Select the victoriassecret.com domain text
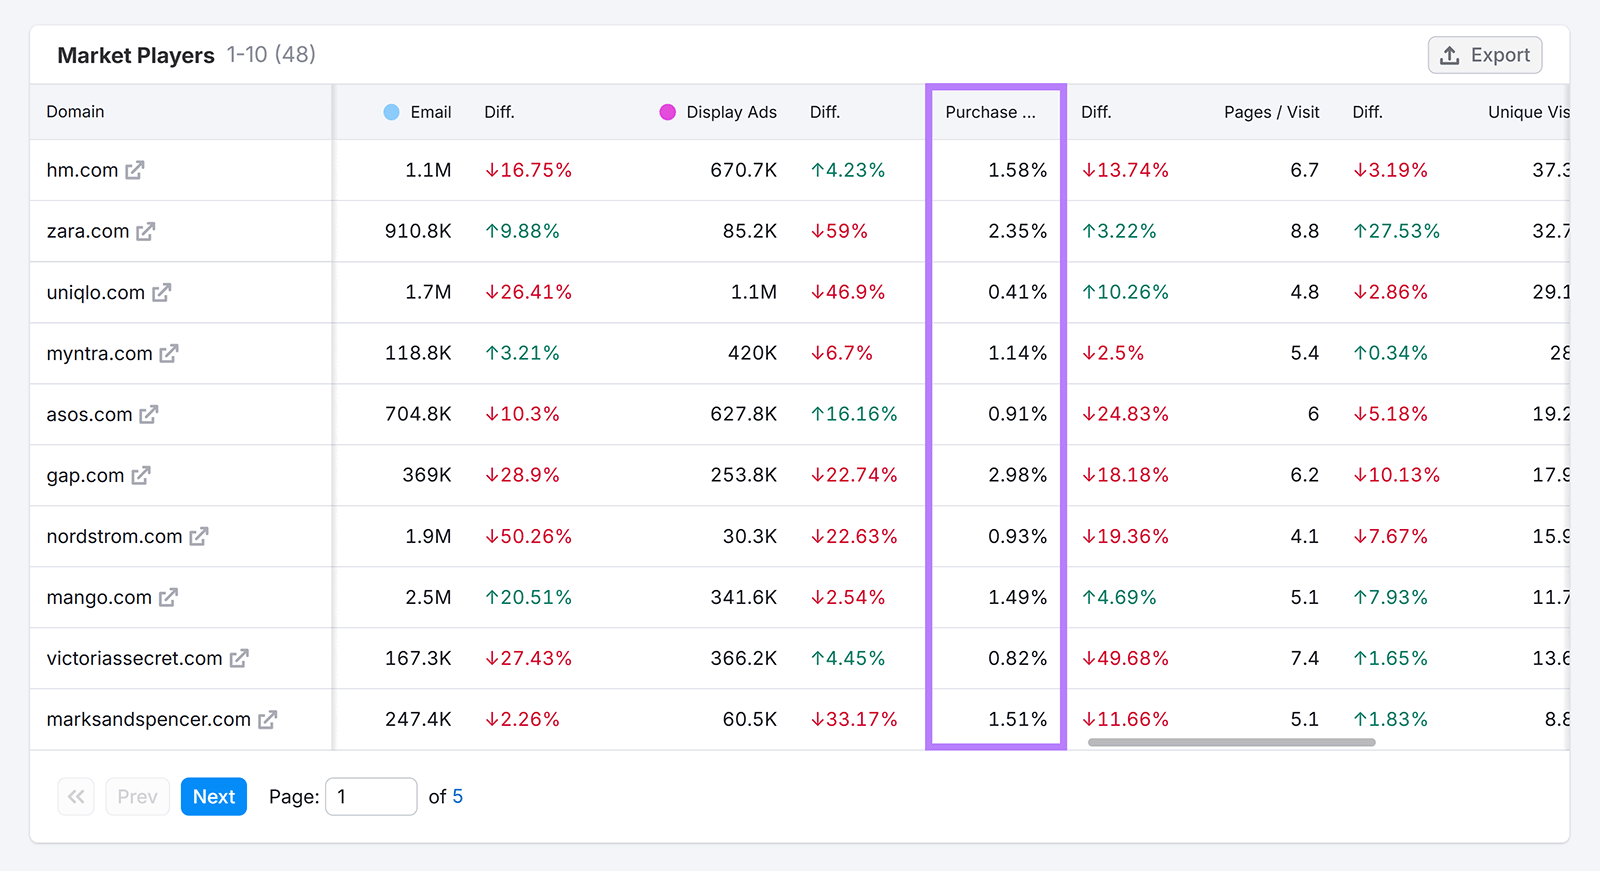This screenshot has width=1600, height=871. tap(134, 658)
